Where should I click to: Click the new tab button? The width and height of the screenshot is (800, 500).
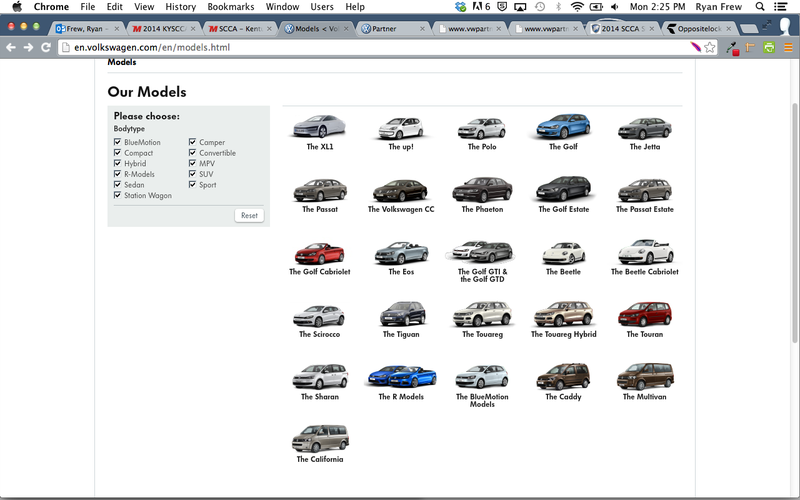[748, 29]
